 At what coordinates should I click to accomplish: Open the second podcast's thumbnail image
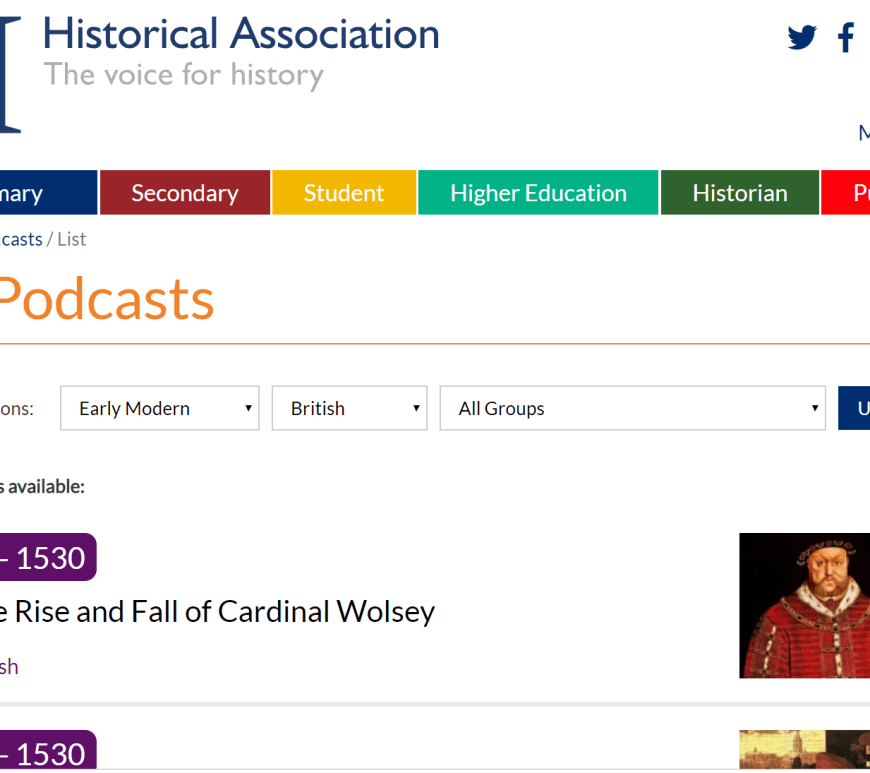click(x=804, y=749)
